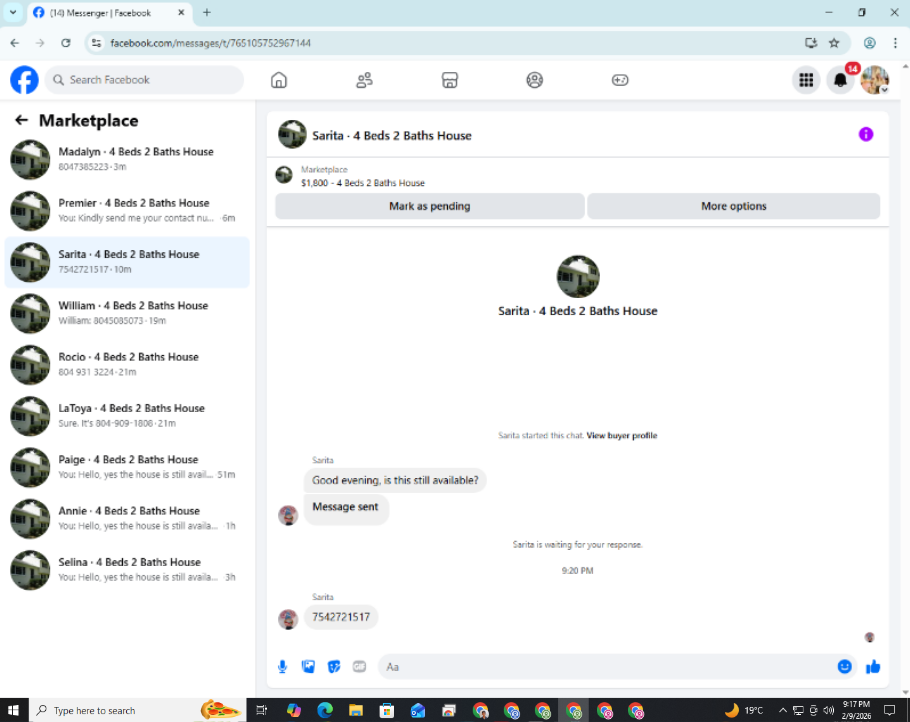
Task: Click the '$1,800 - 4 Beds 2 Baths House' listing text
Action: 363,183
